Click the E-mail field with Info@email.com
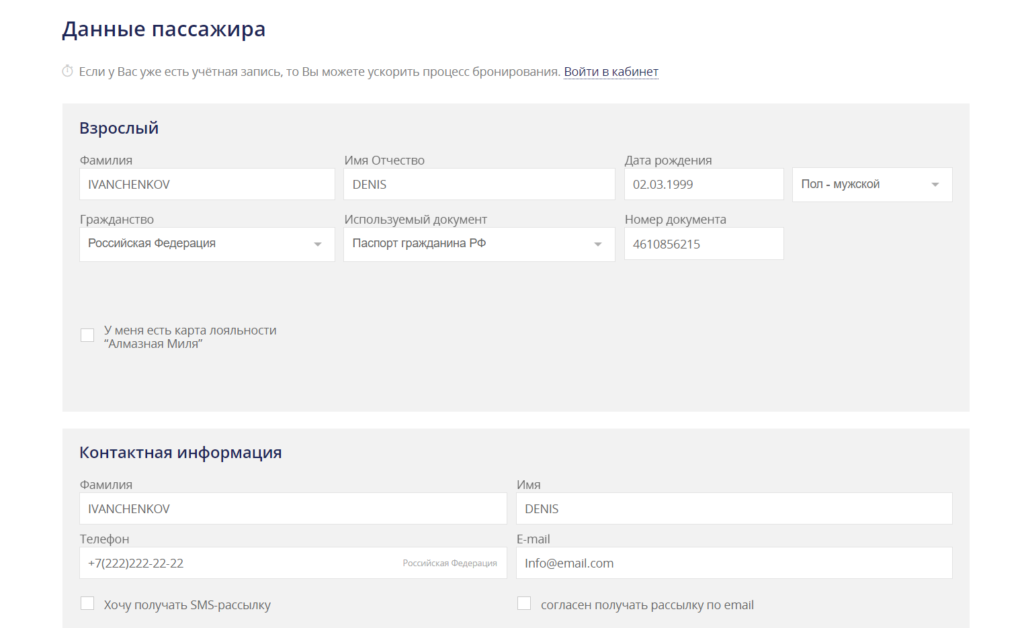 point(734,563)
